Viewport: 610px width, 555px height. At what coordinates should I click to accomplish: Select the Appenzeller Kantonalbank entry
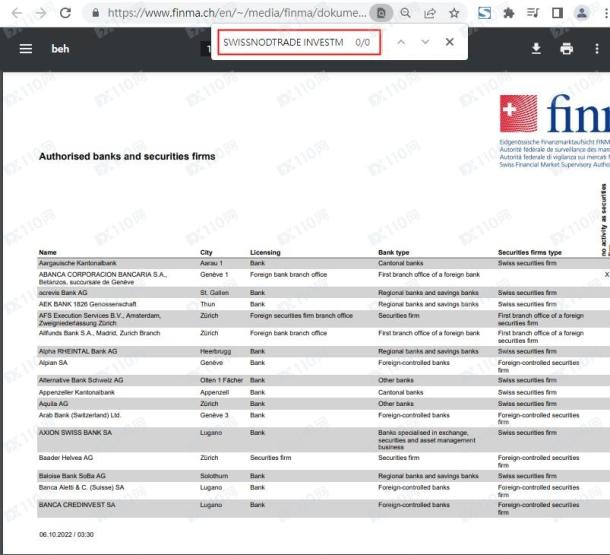click(77, 392)
